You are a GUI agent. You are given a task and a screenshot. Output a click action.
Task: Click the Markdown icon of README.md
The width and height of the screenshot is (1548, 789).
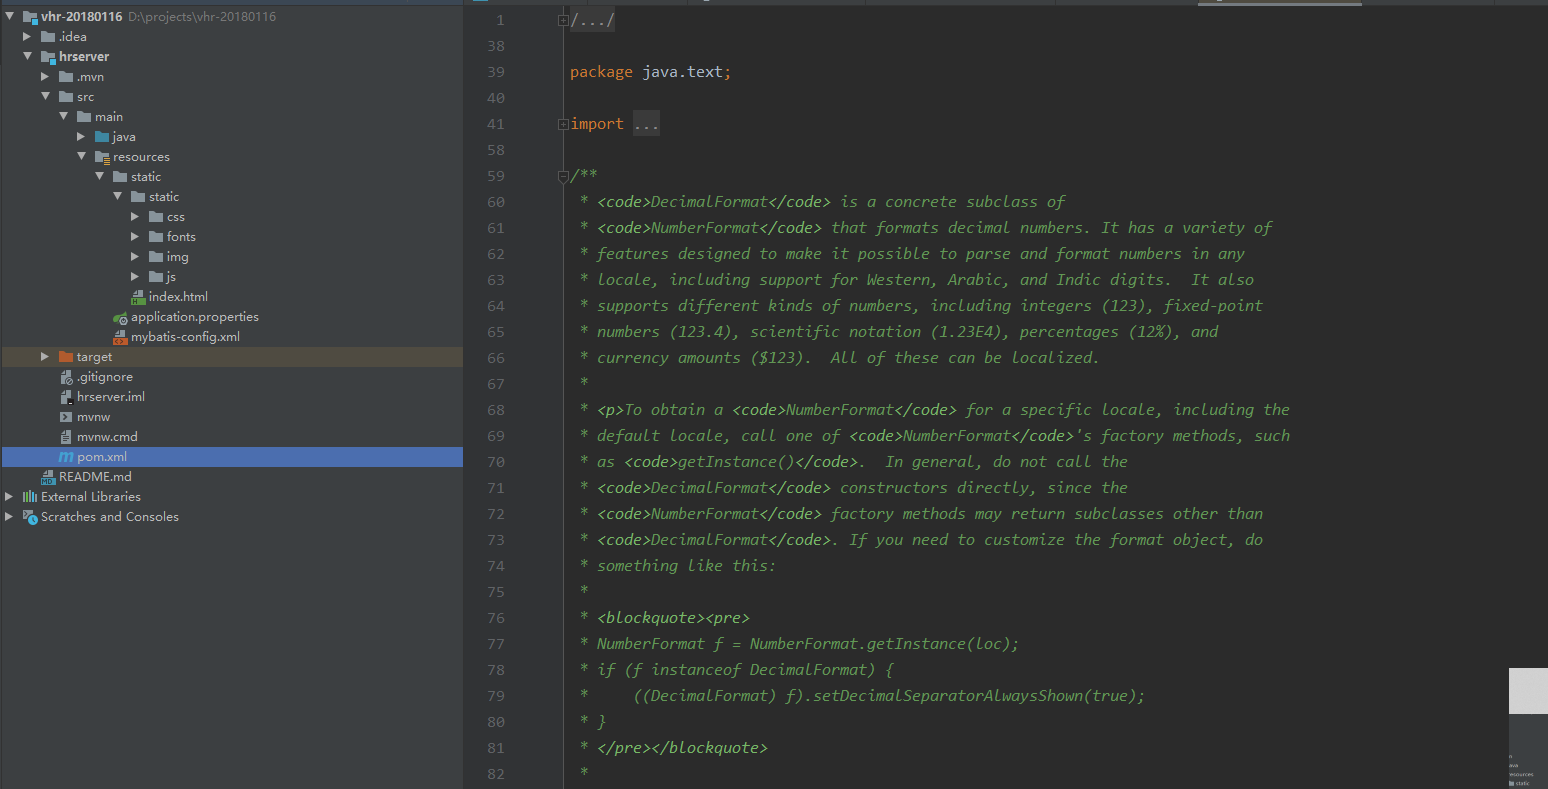click(x=48, y=477)
